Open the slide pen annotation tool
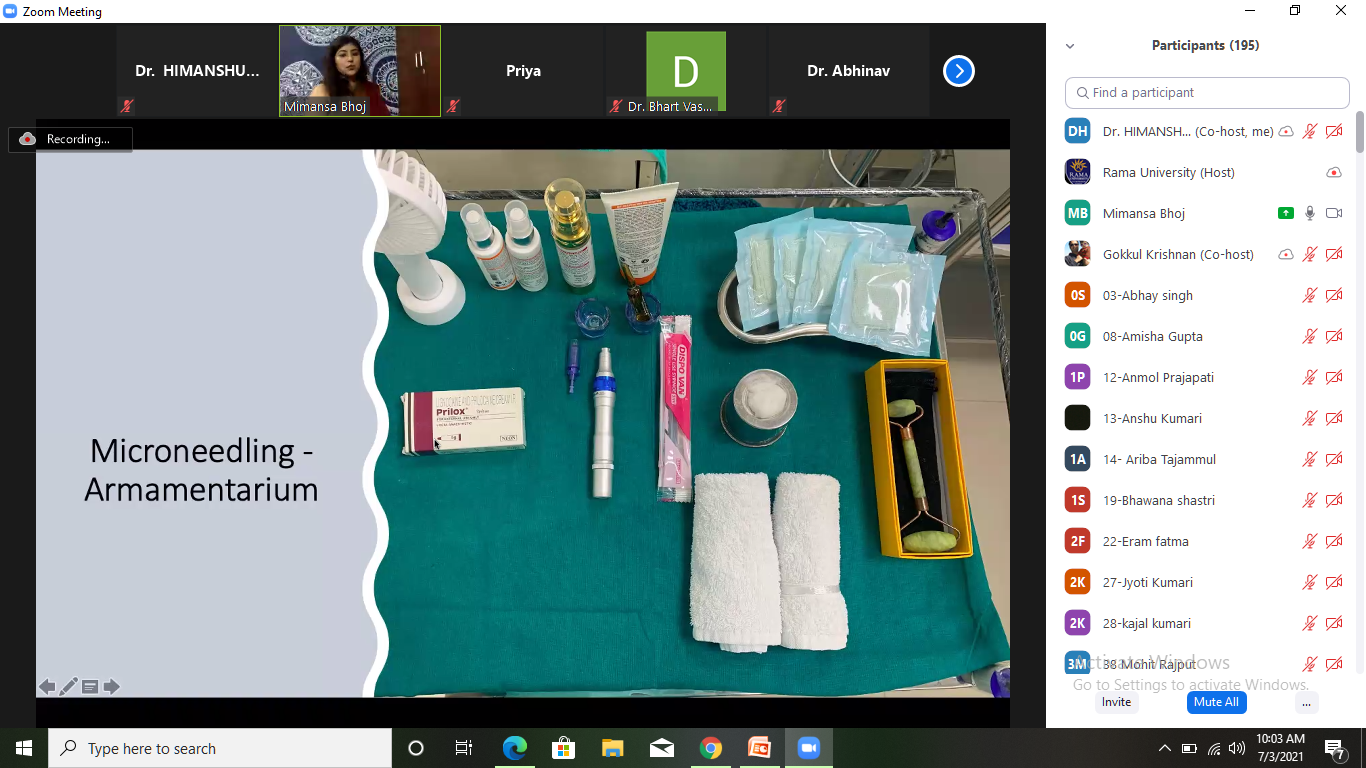This screenshot has width=1366, height=768. coord(69,687)
